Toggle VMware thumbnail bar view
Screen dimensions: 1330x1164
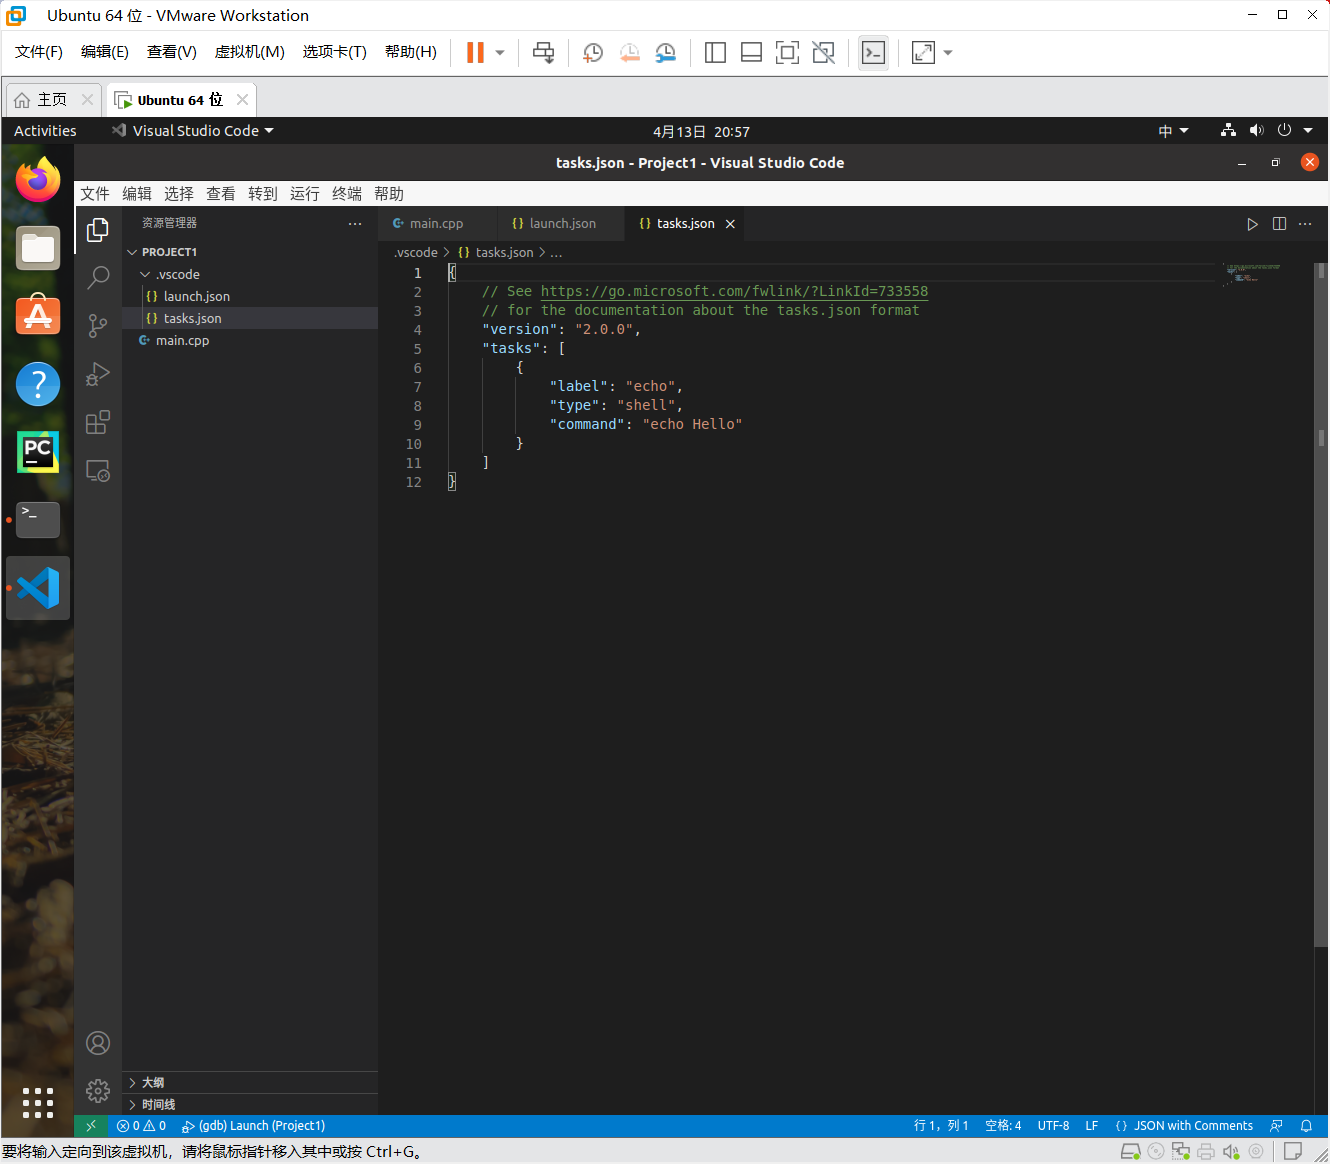(751, 53)
